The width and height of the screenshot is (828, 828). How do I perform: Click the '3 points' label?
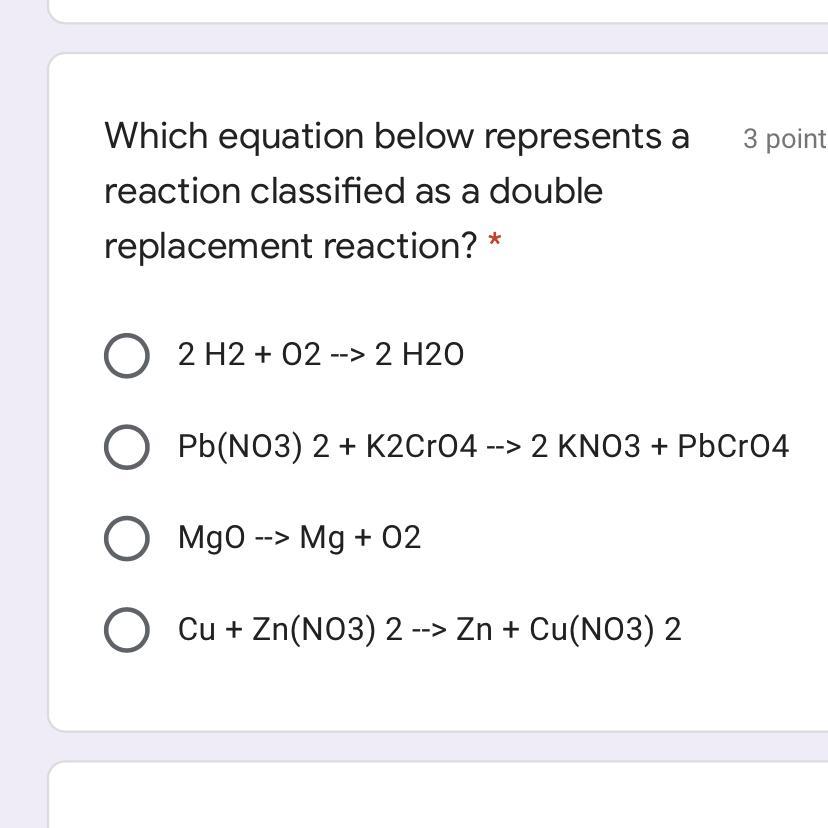(785, 139)
